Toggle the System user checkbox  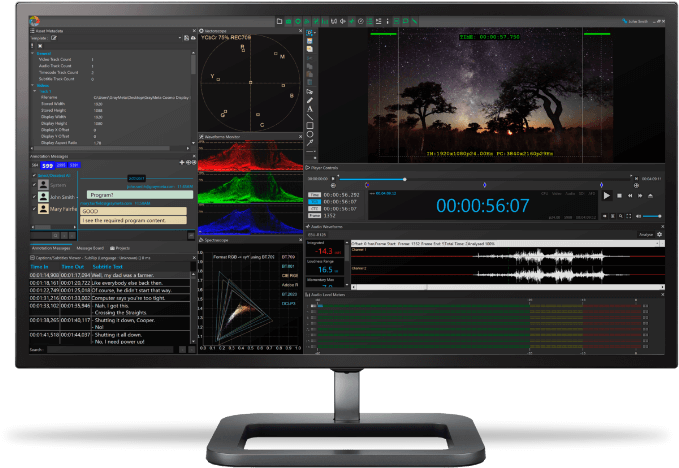click(x=34, y=184)
